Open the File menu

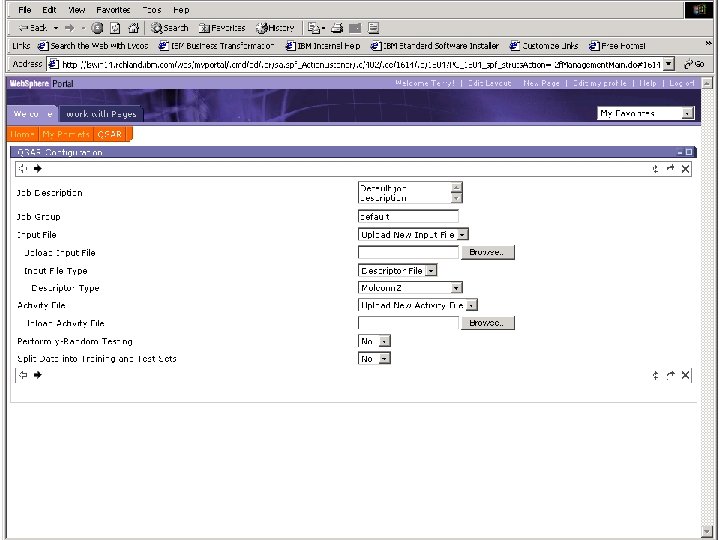25,10
